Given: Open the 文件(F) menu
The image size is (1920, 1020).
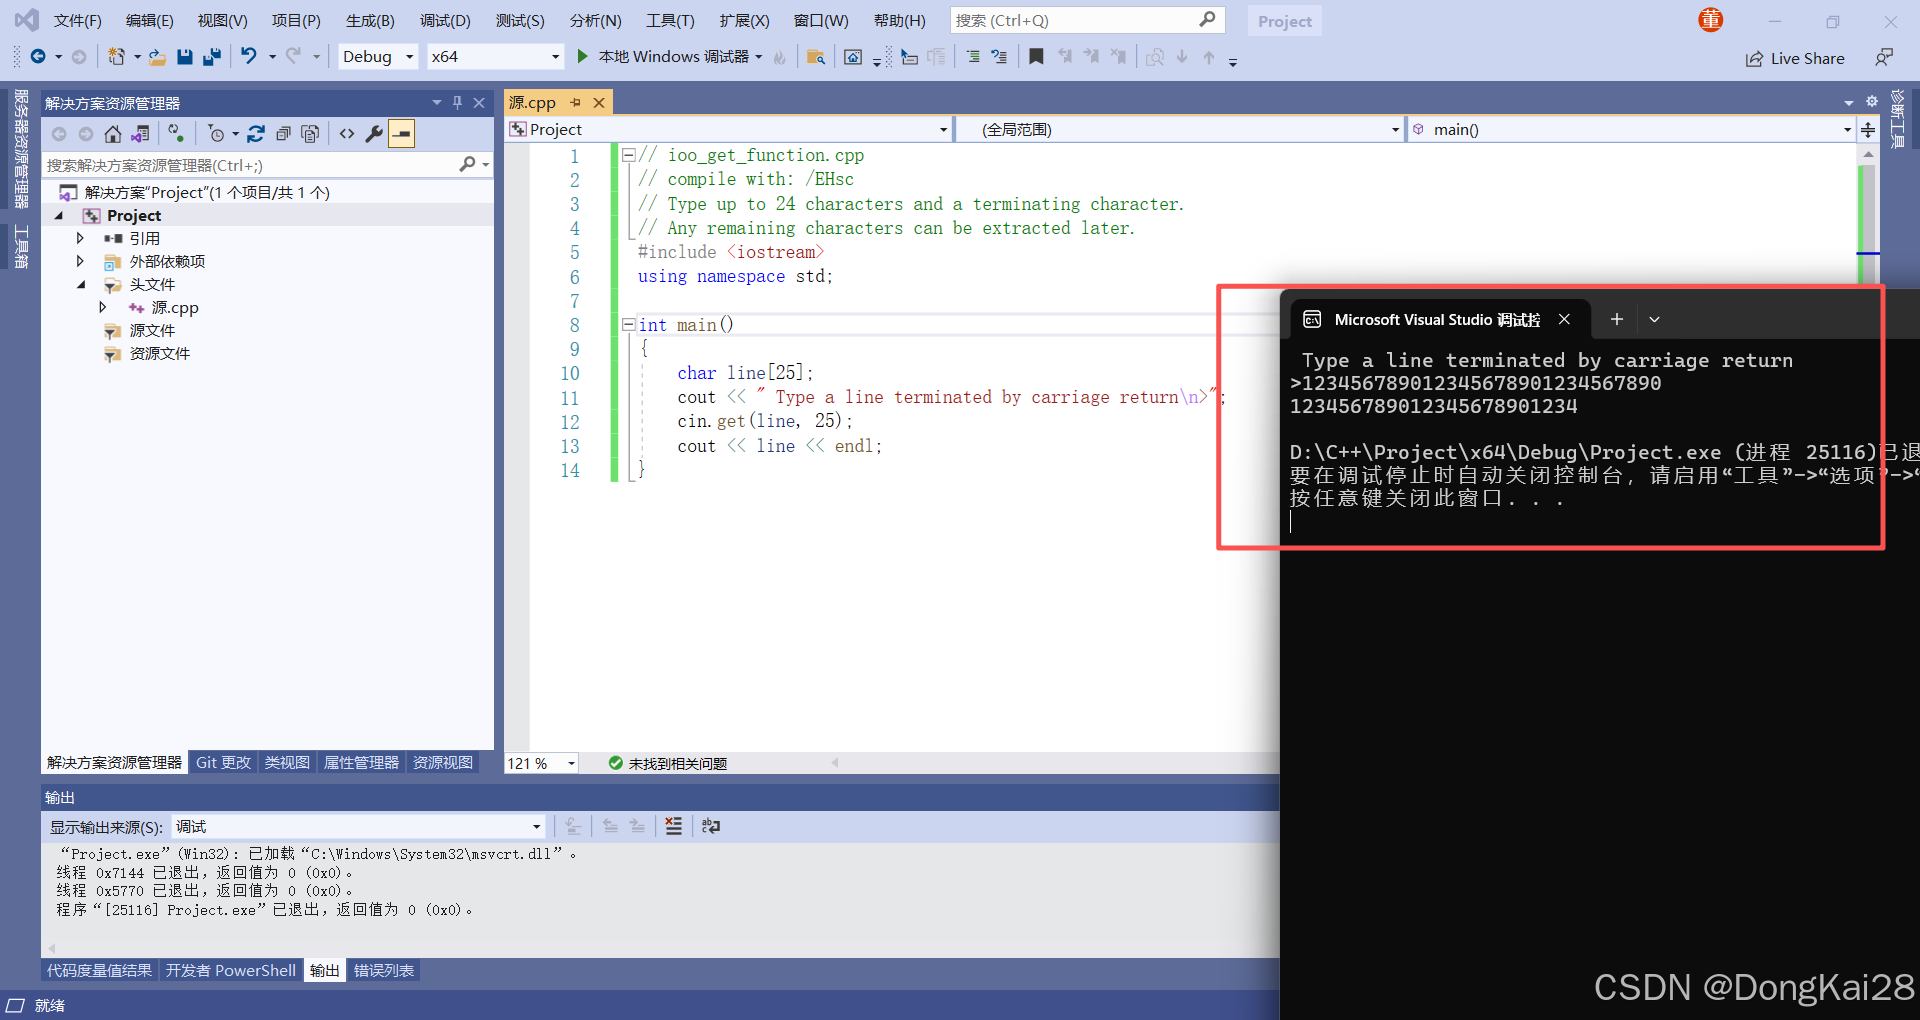Looking at the screenshot, I should tap(77, 20).
